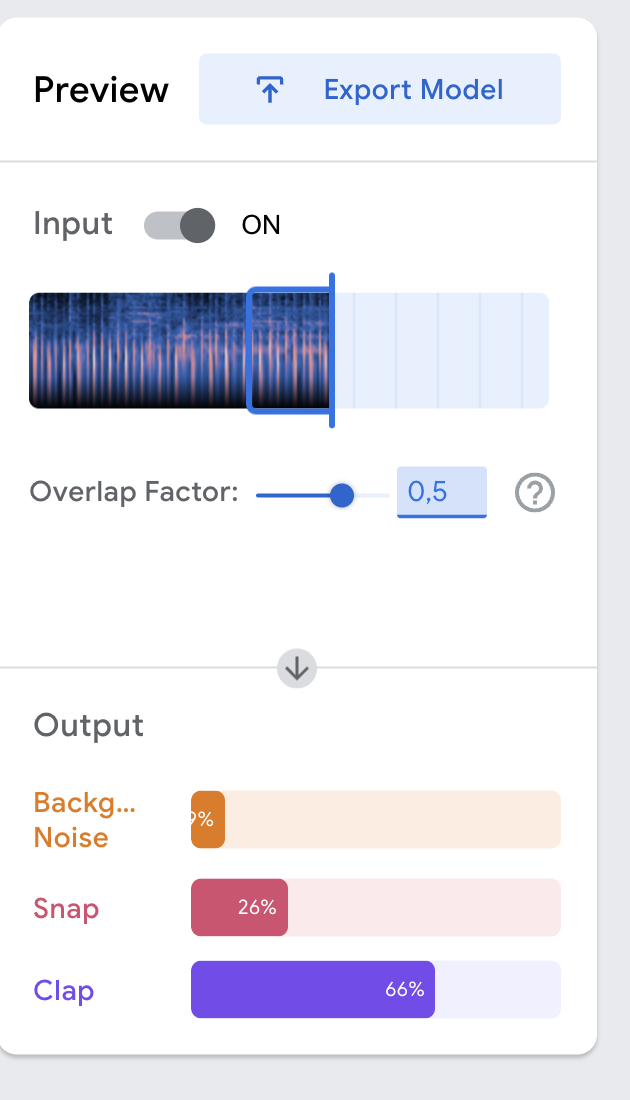Click the Overlap Factor value field 0,5
630x1100 pixels.
pyautogui.click(x=441, y=492)
